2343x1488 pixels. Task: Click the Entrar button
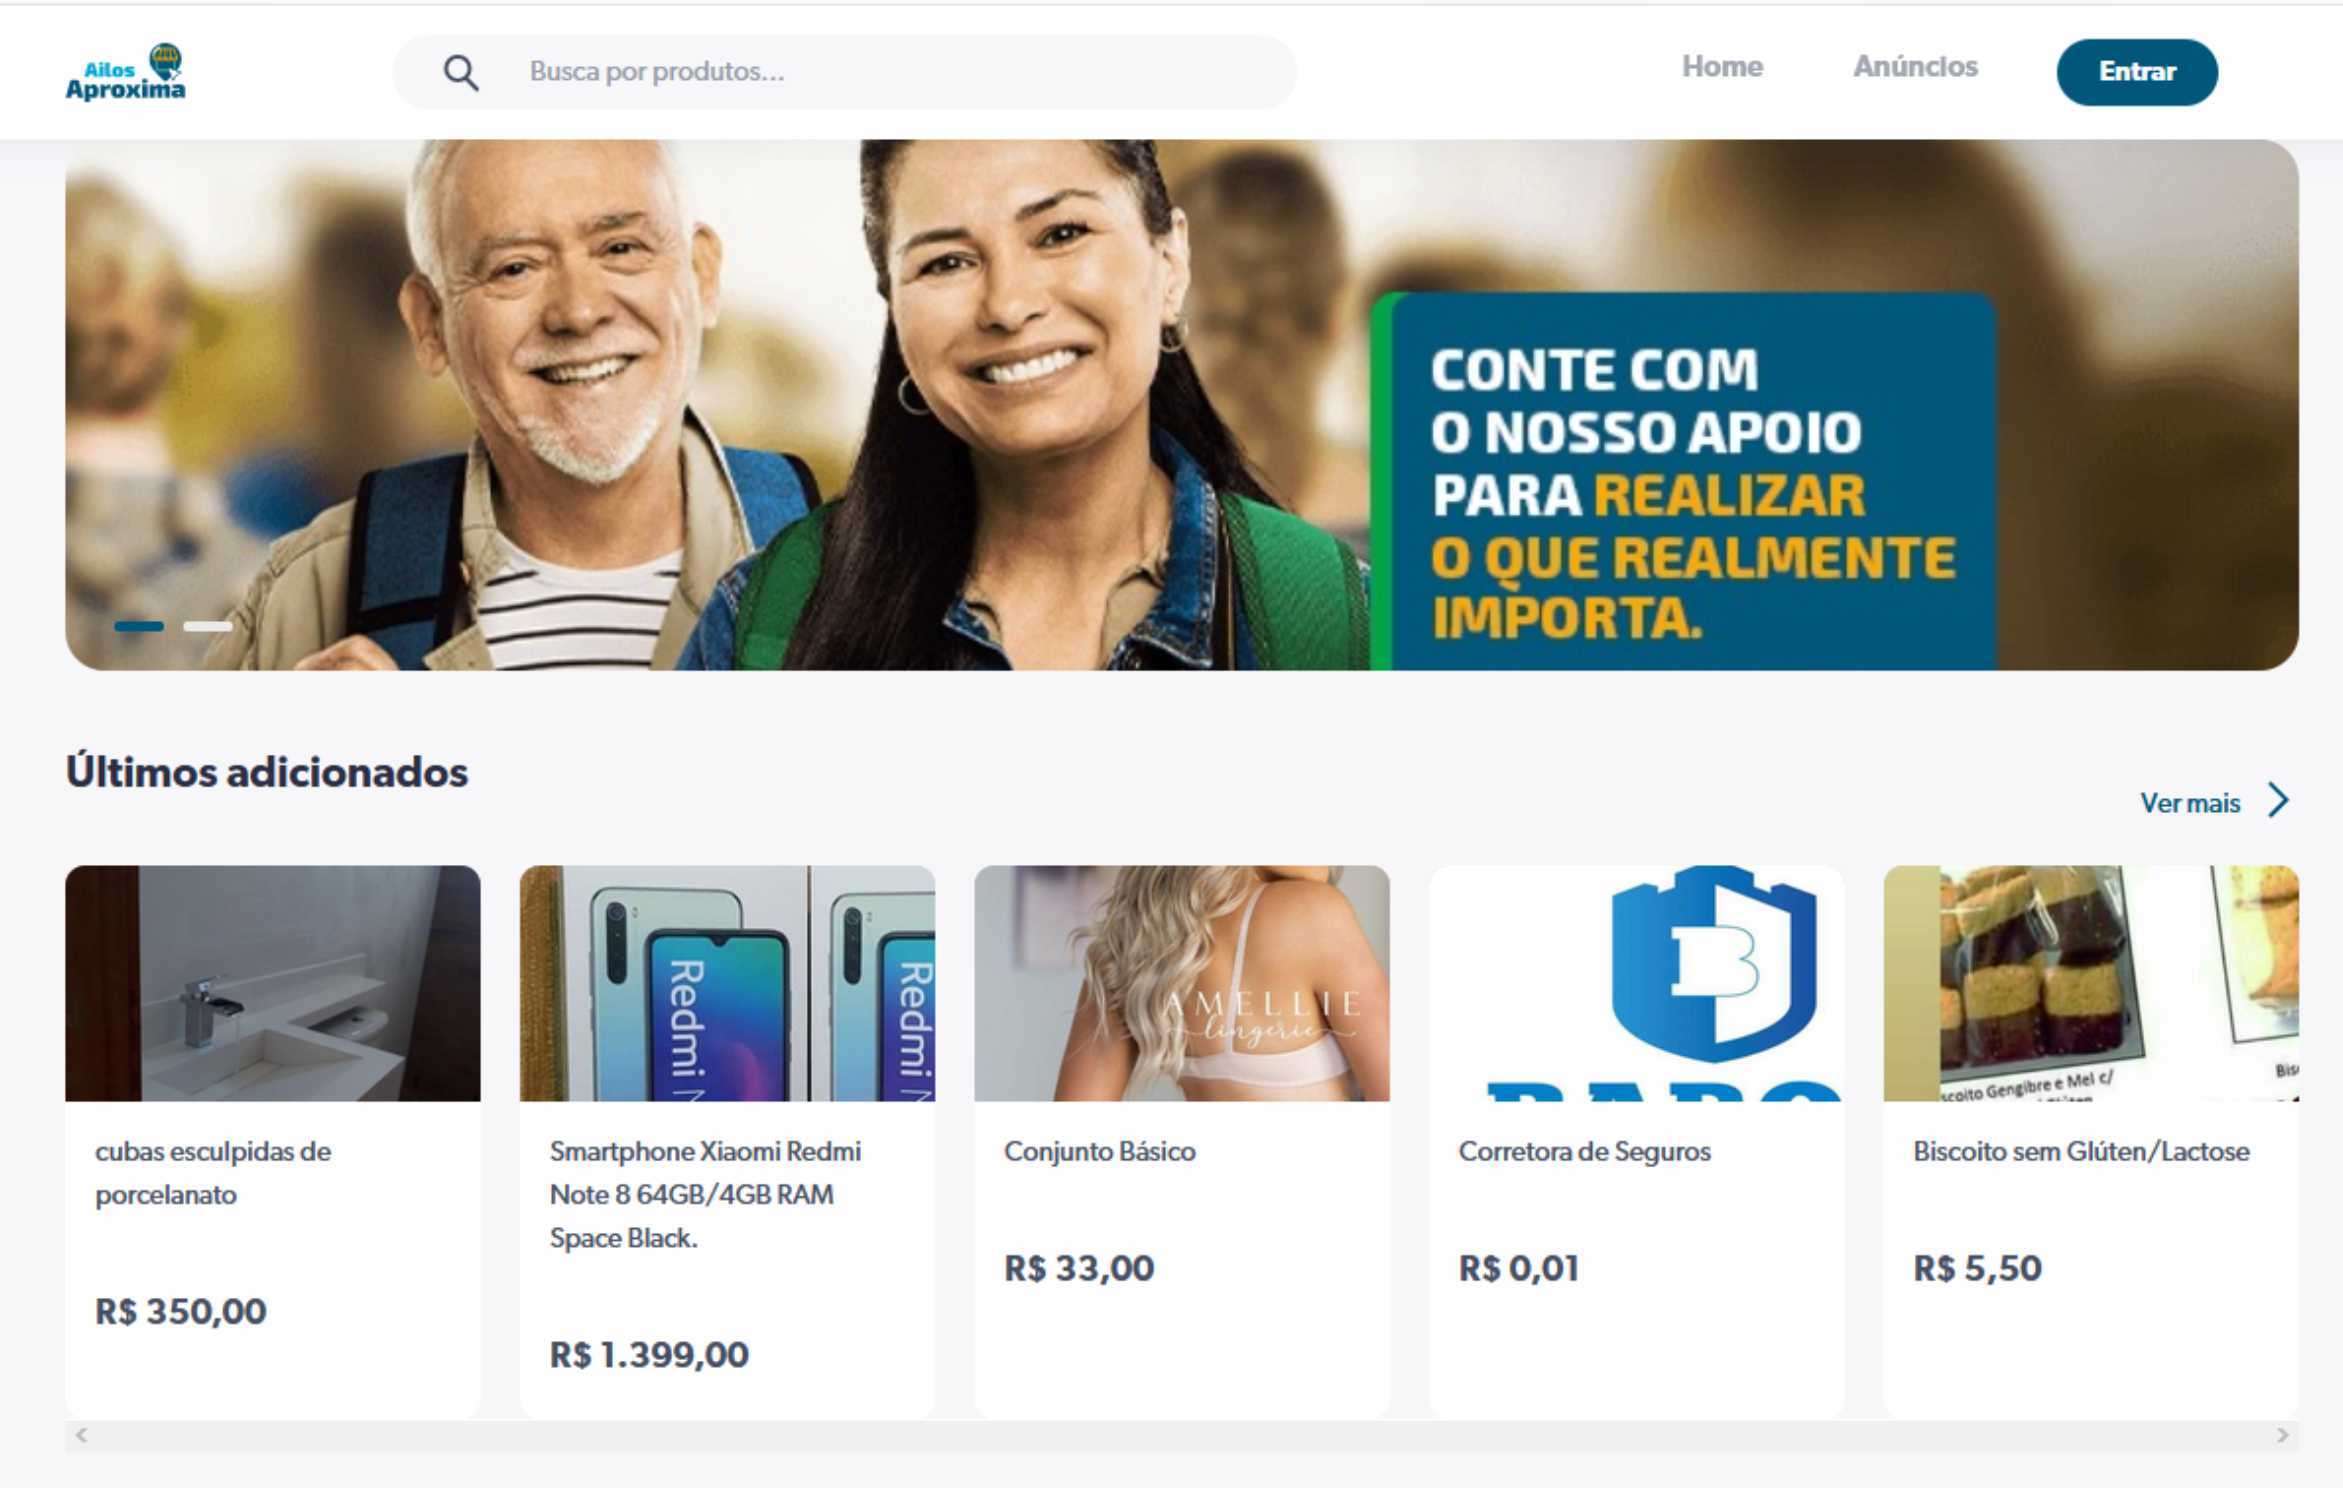2137,72
